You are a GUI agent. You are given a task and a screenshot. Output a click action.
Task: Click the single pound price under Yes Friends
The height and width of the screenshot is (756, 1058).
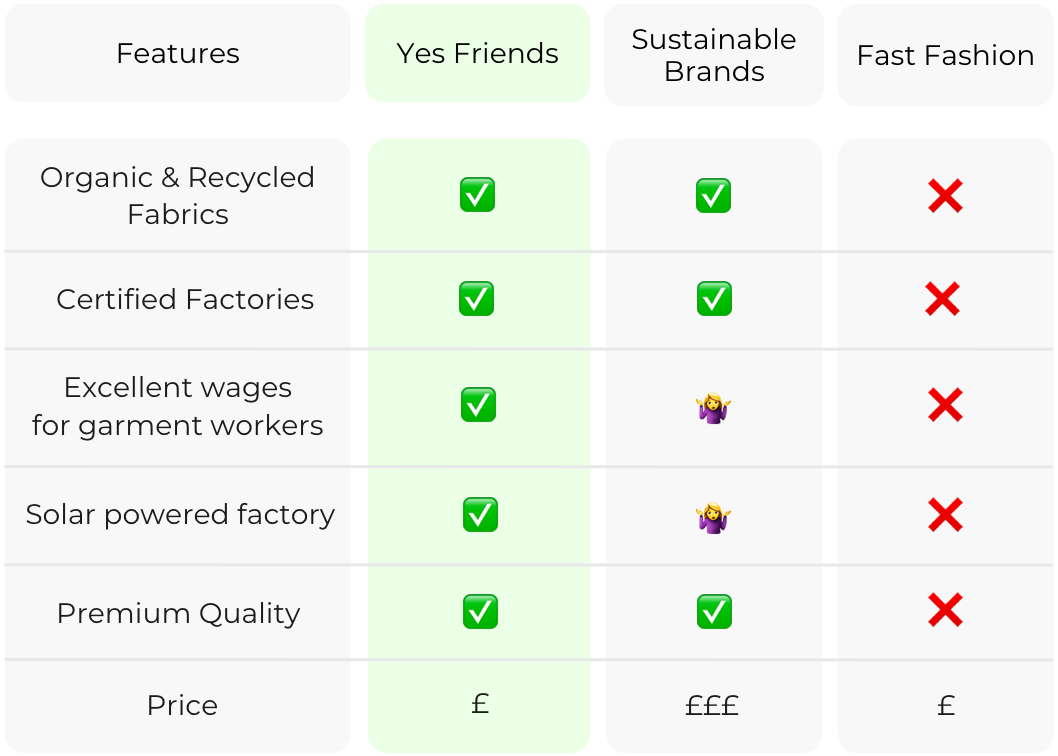pyautogui.click(x=480, y=704)
